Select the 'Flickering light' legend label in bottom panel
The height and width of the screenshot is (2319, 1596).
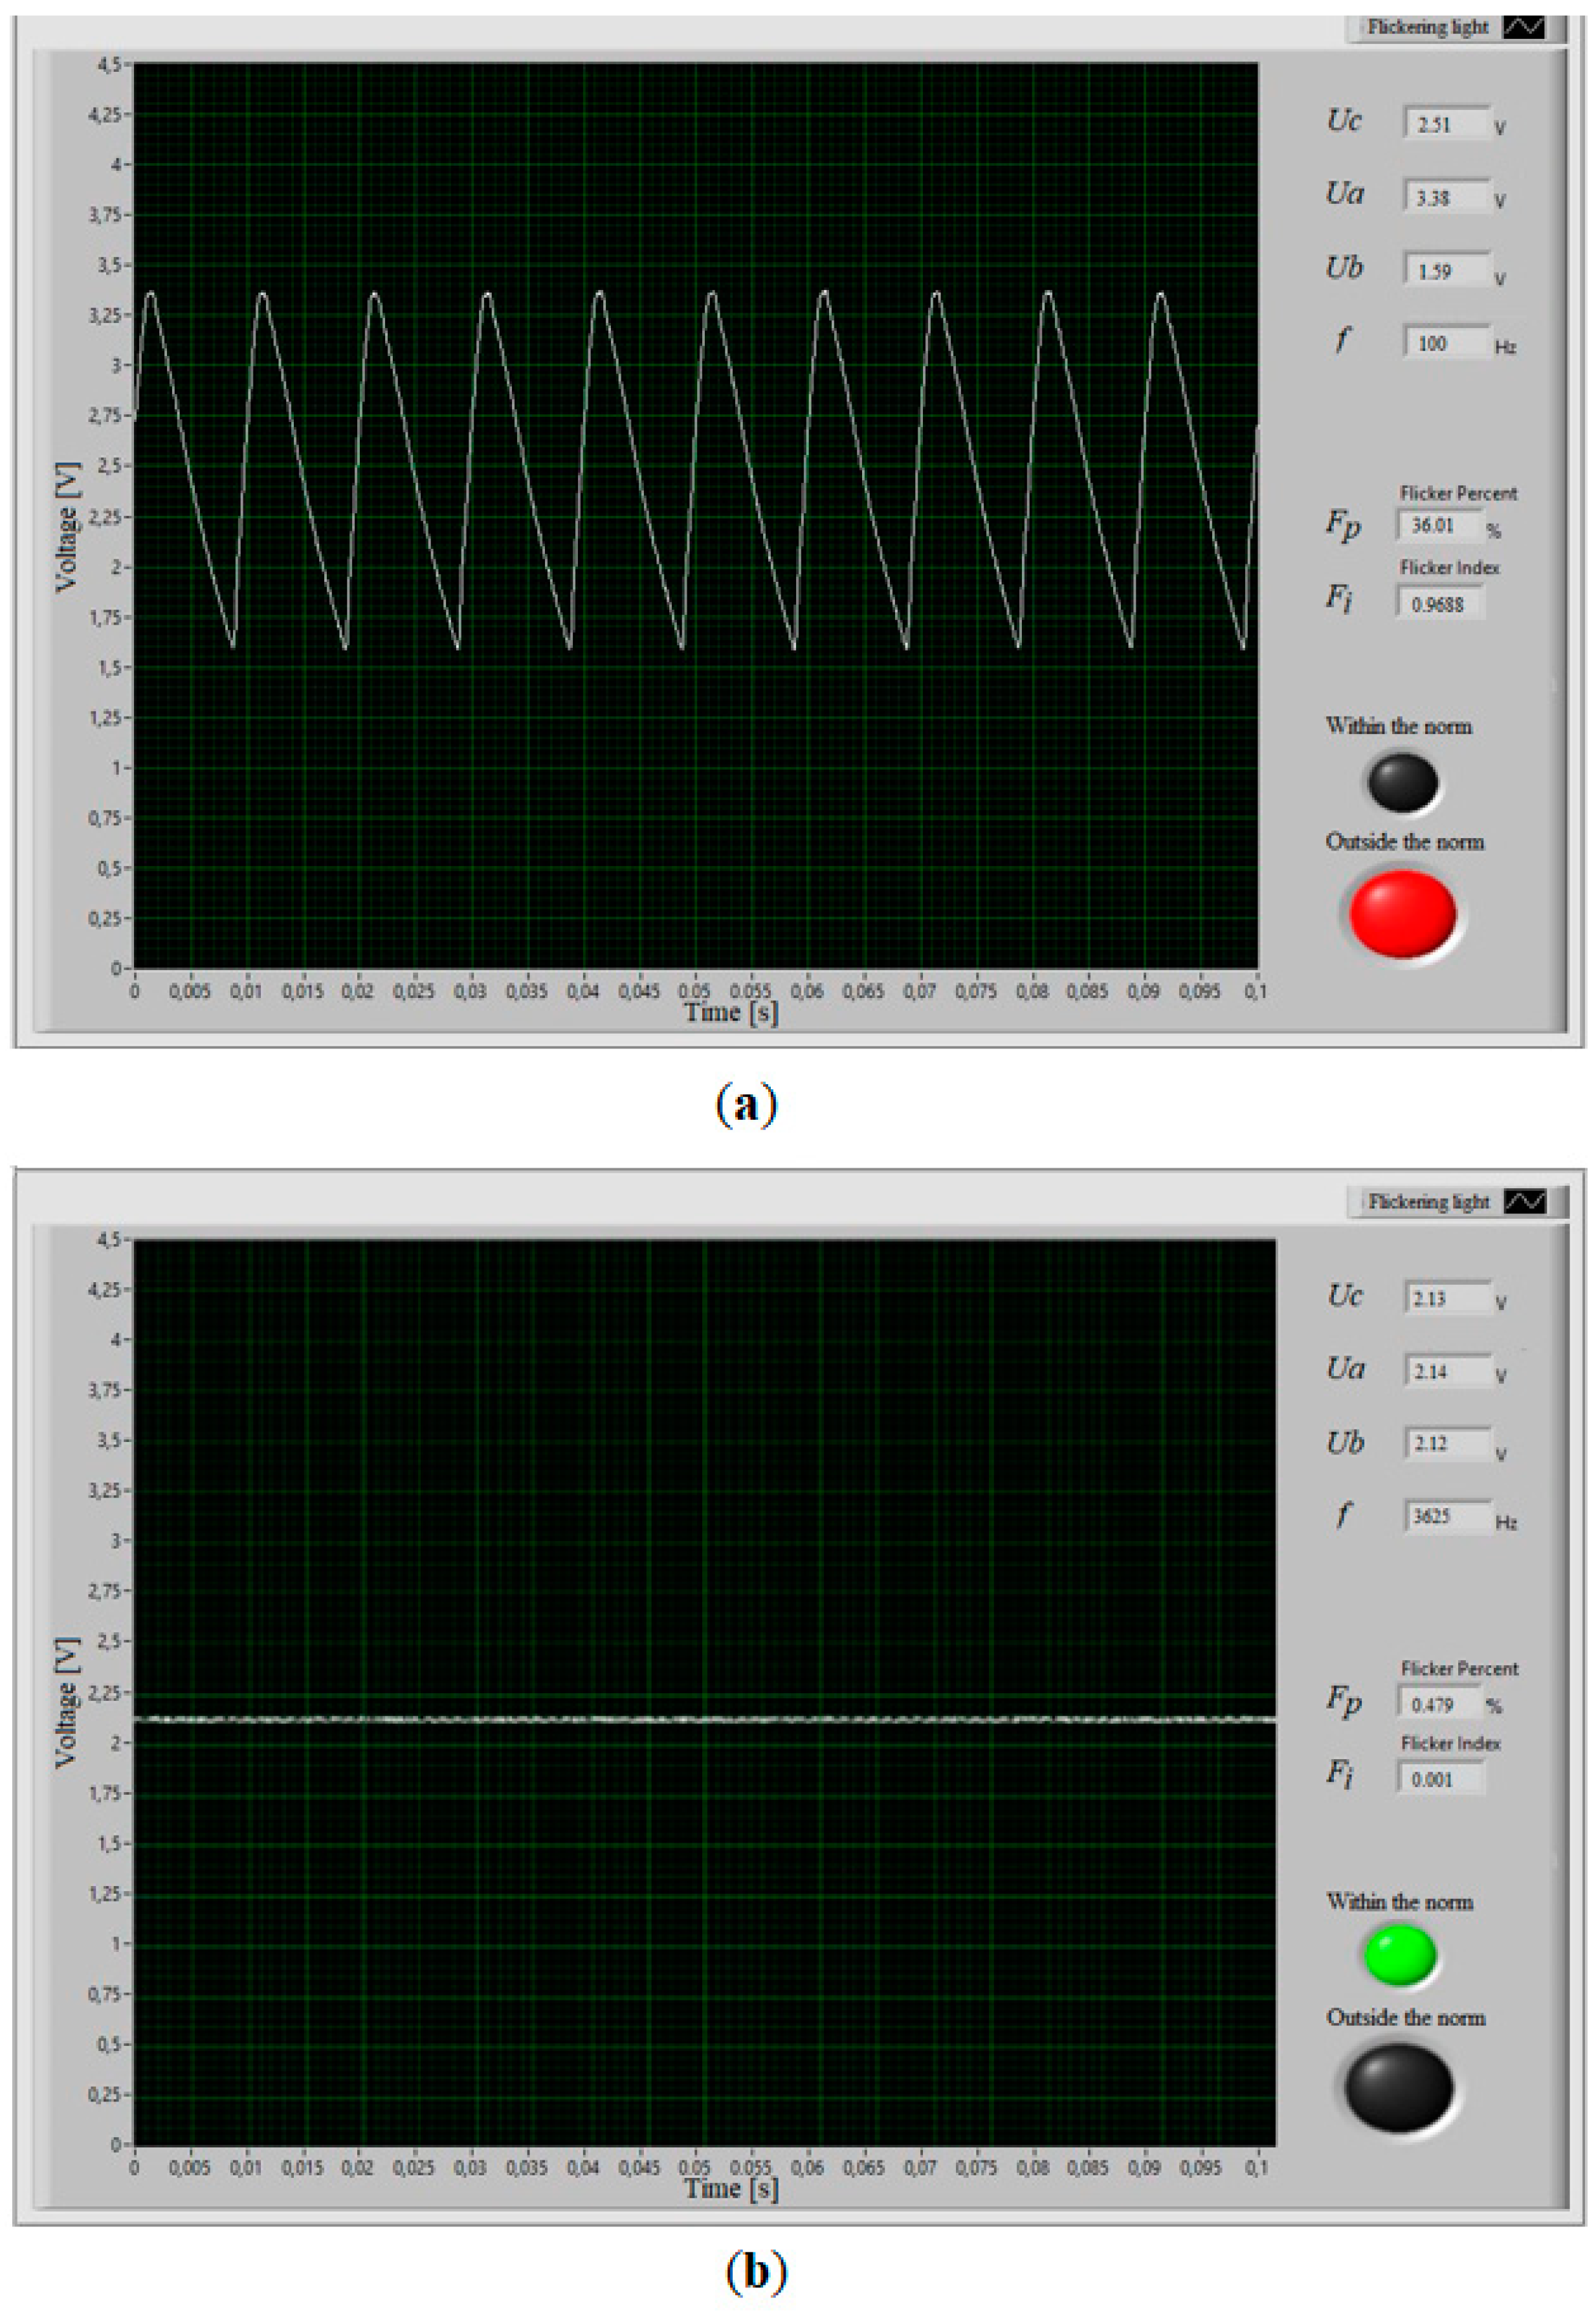(x=1428, y=1201)
